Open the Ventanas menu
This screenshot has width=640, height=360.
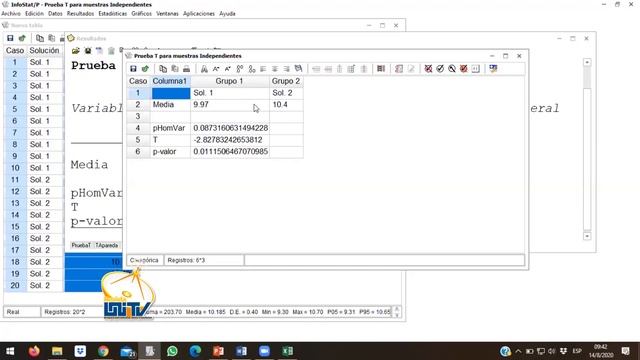(x=167, y=13)
